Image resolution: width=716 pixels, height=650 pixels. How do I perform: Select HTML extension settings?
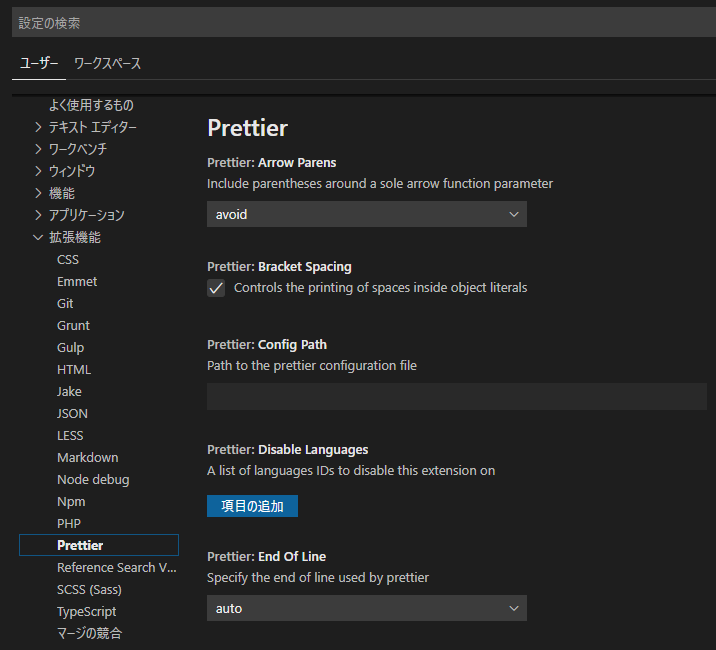click(74, 370)
